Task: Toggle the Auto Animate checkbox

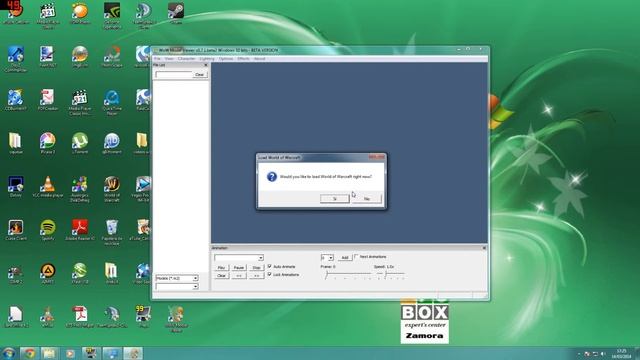Action: 270,266
